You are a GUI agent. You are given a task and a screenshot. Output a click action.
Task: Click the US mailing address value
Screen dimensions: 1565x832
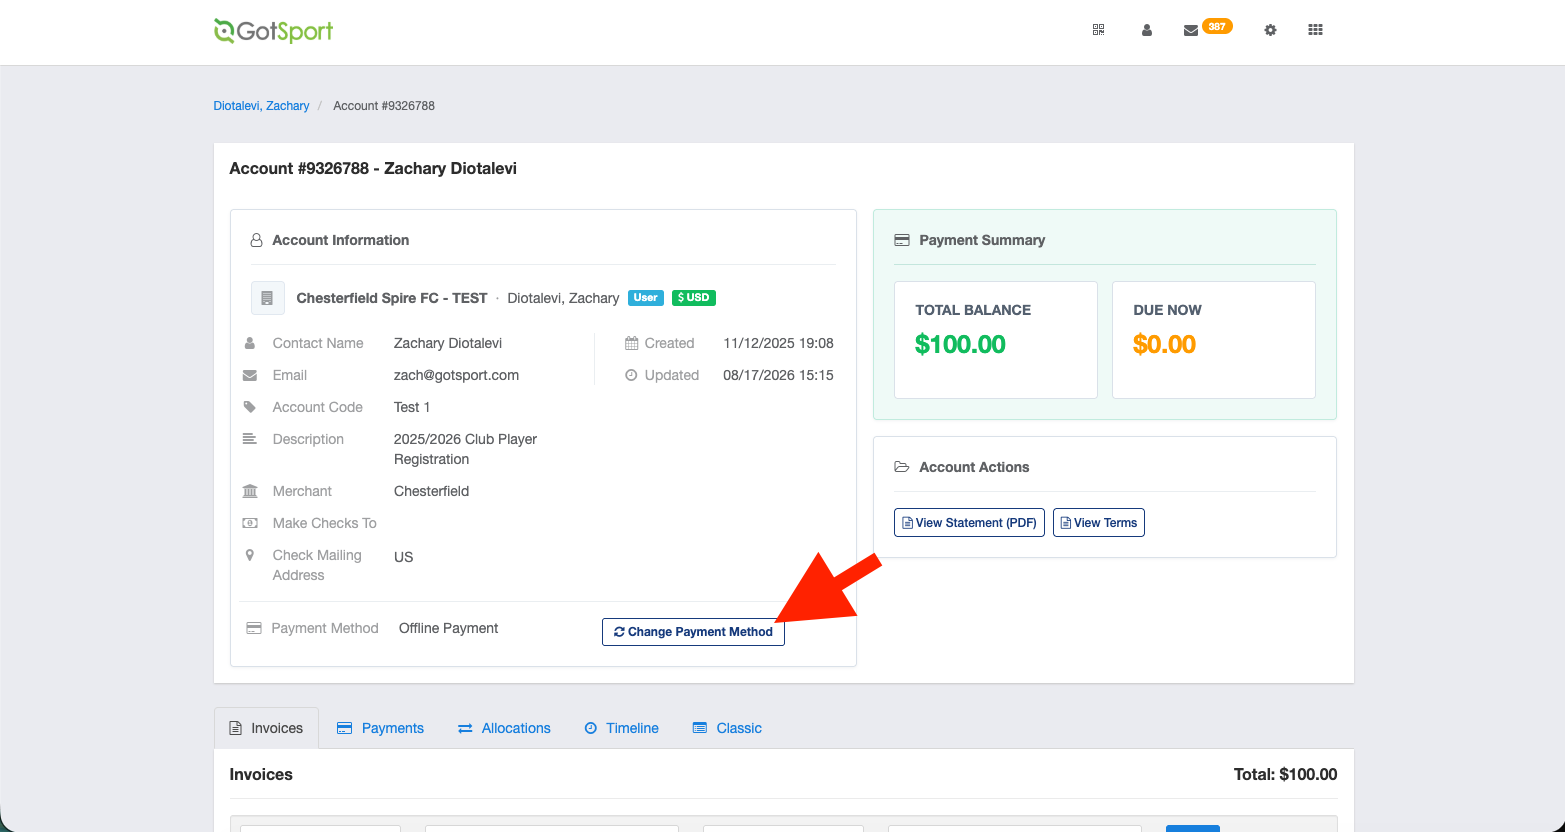403,557
